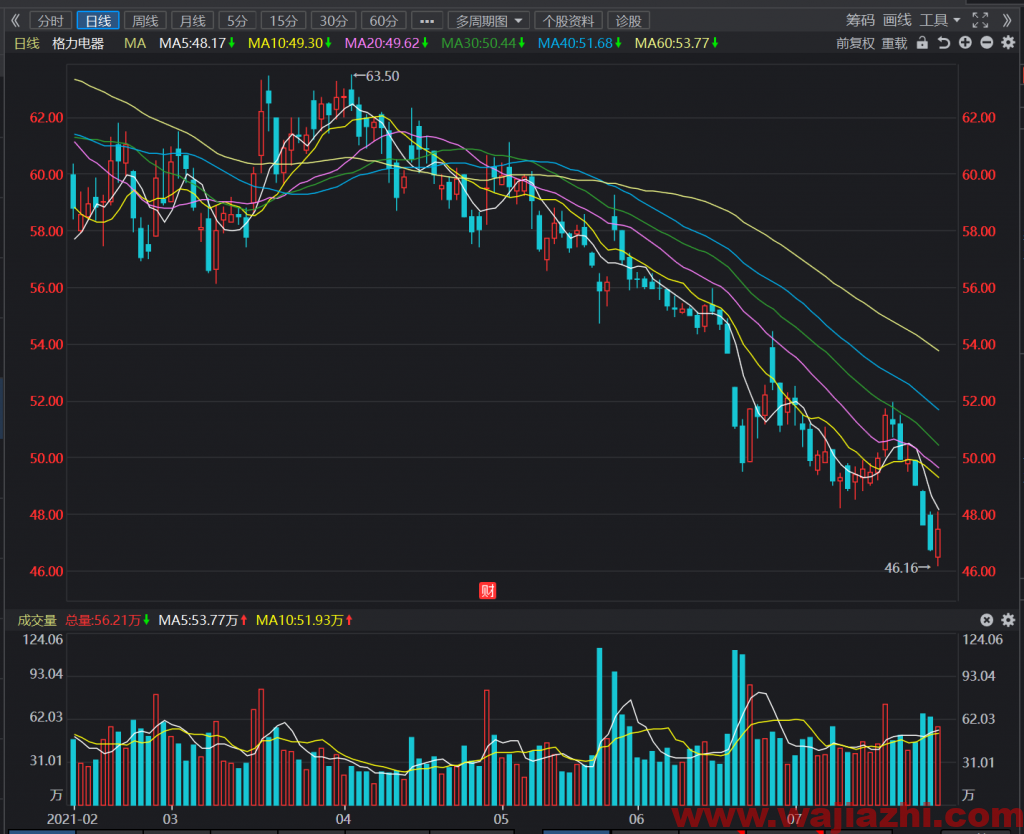The width and height of the screenshot is (1024, 834).
Task: Enter fullscreen chart mode icon
Action: point(980,20)
